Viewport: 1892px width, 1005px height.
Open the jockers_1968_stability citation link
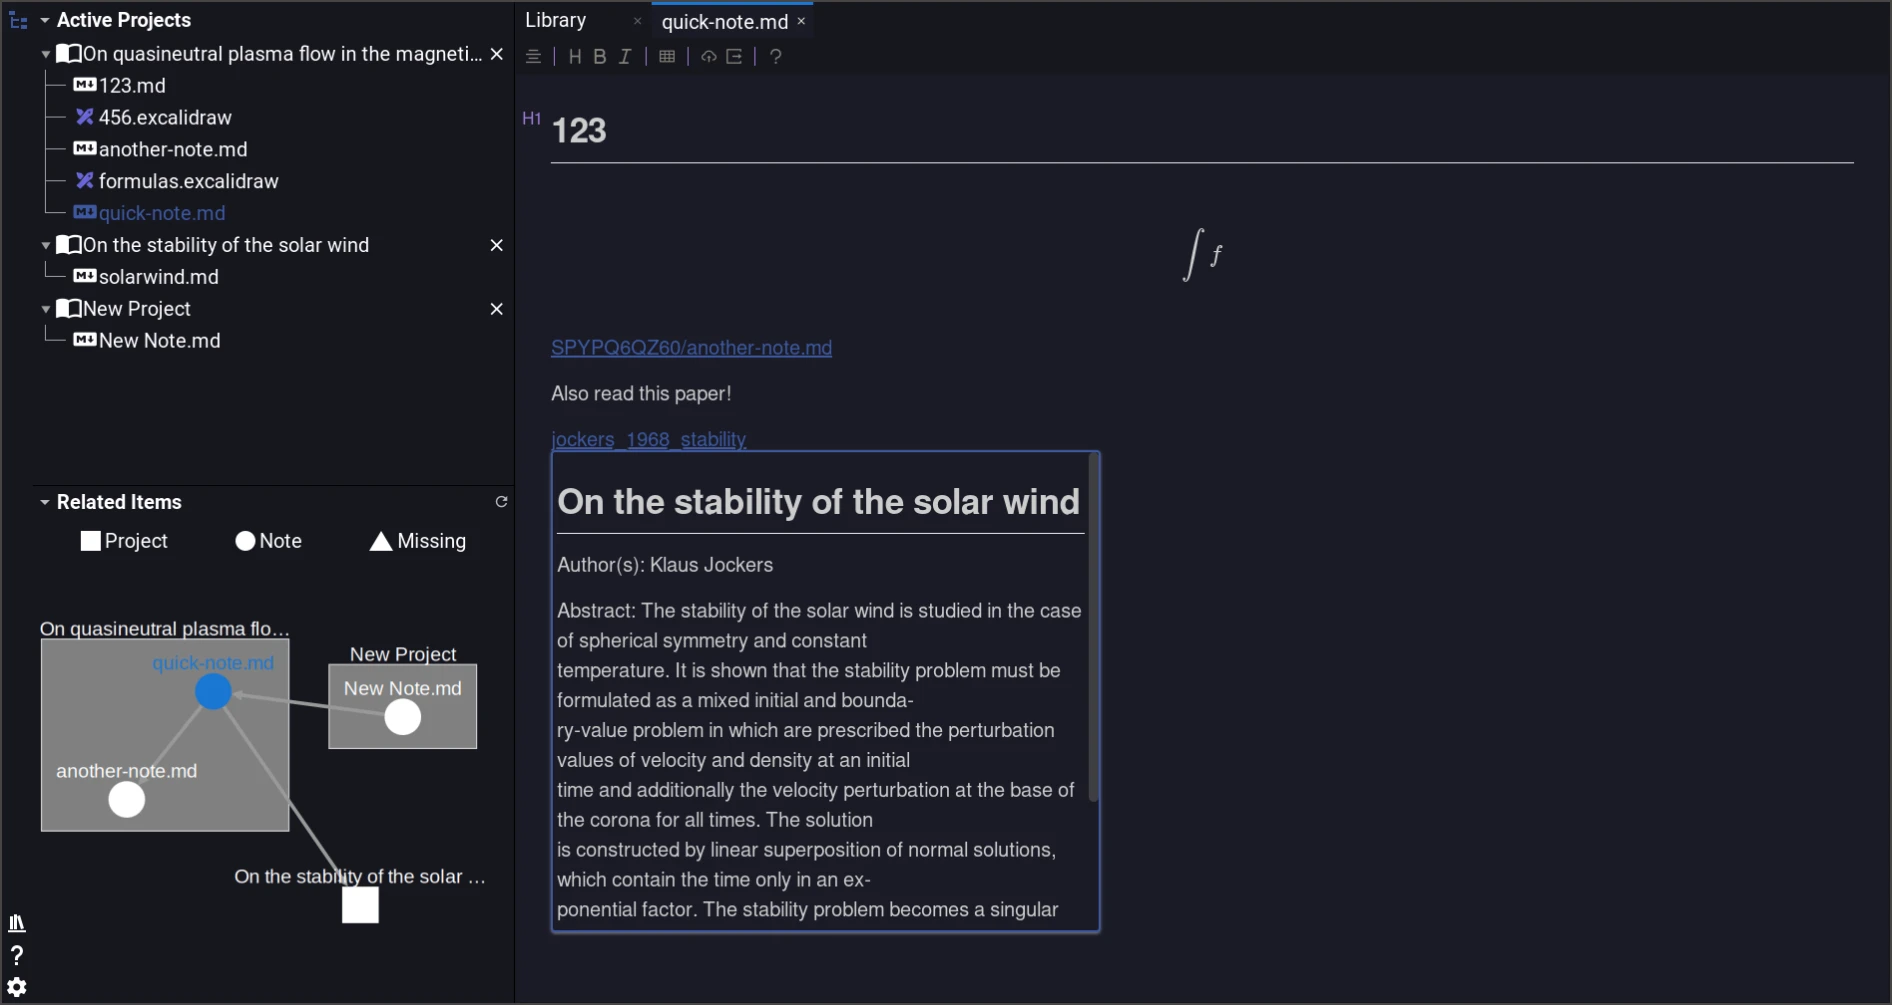click(649, 439)
